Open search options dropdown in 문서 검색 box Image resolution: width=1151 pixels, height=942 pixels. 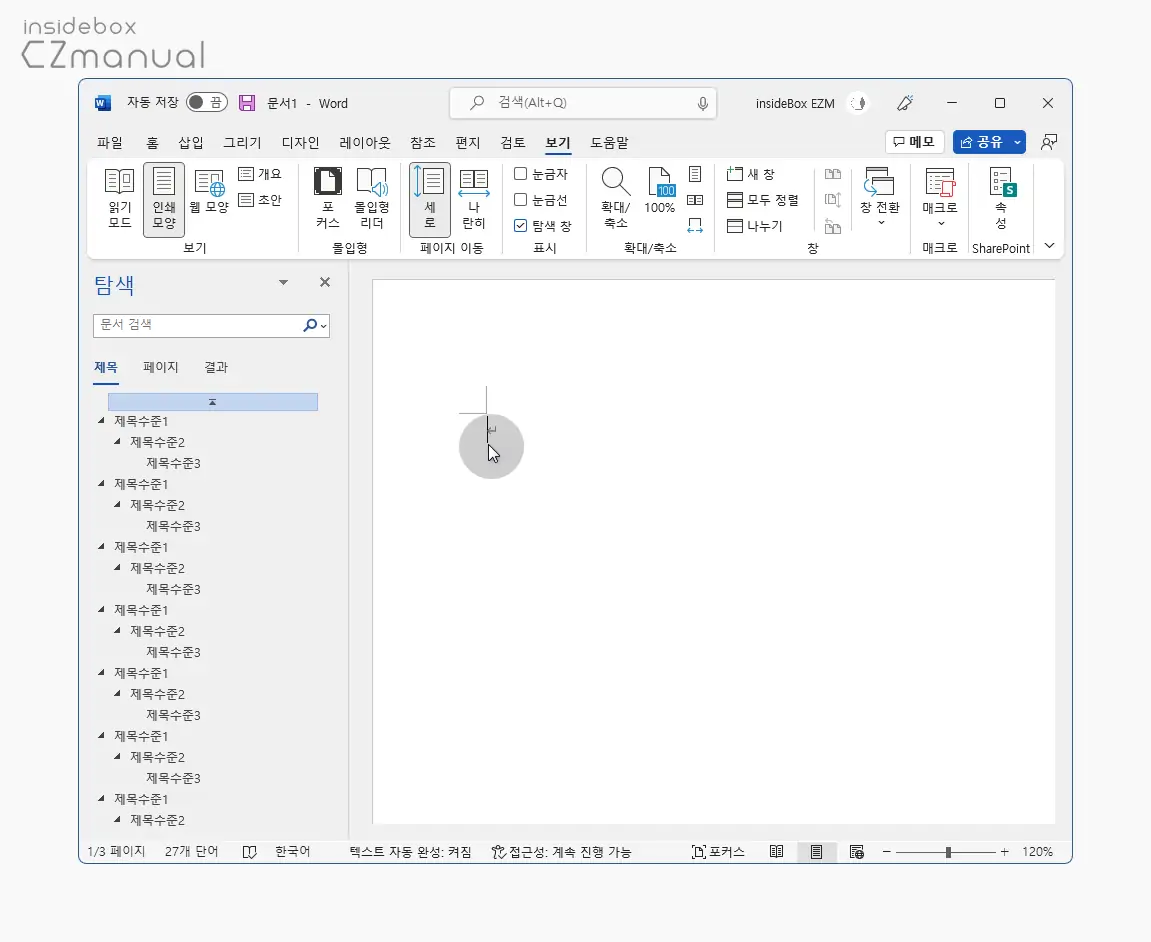pos(323,325)
